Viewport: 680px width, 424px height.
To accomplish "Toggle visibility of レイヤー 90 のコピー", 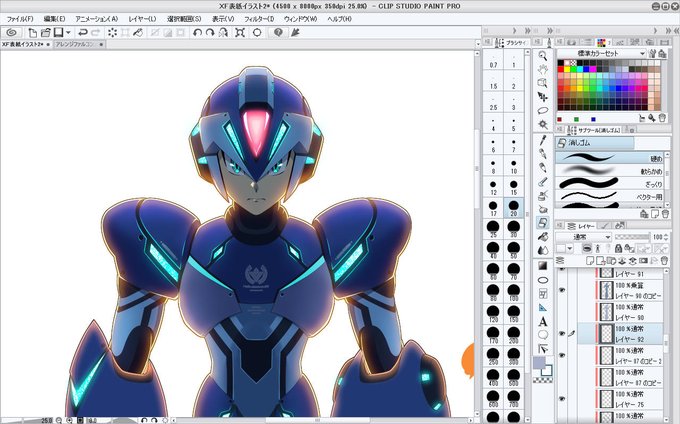I will click(562, 290).
